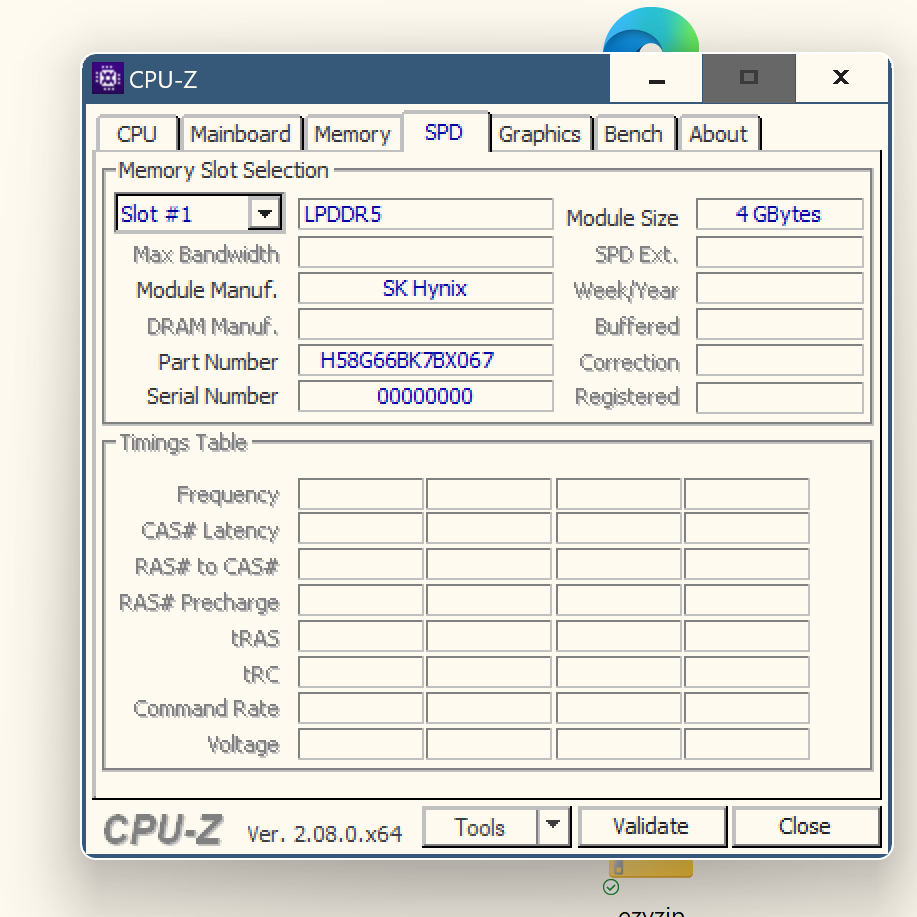The image size is (917, 917).
Task: Expand the Slot #1 dropdown arrow
Action: pyautogui.click(x=264, y=213)
